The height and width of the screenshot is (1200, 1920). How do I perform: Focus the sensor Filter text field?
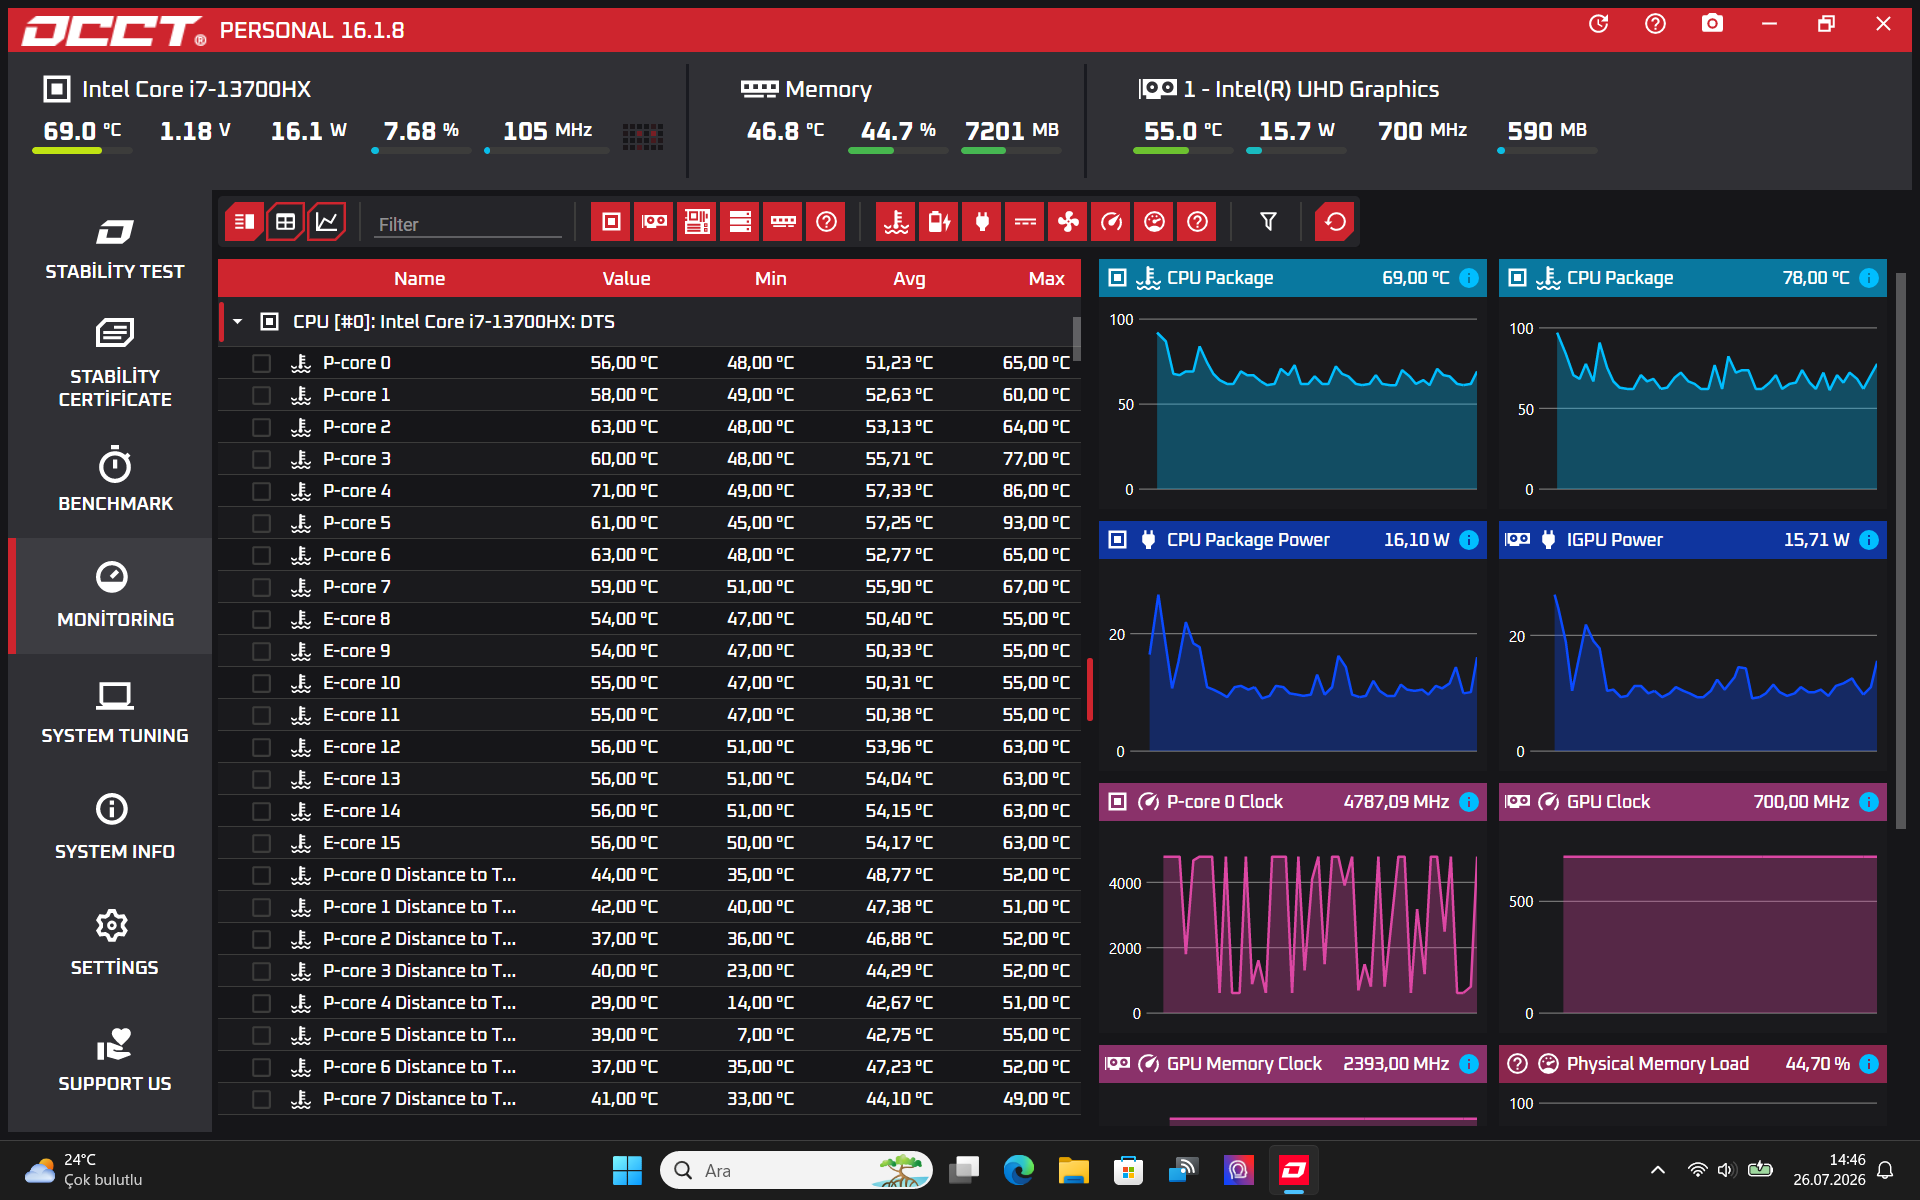pos(469,224)
